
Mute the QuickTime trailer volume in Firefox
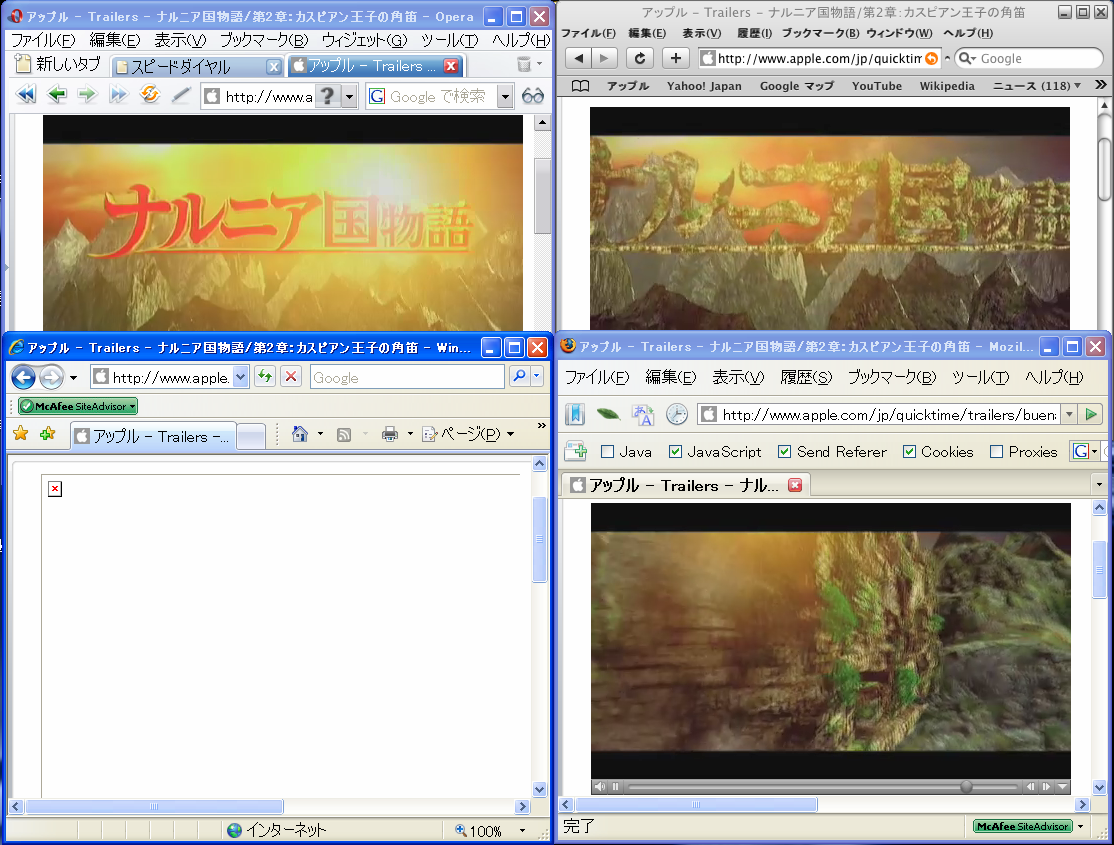pos(600,787)
